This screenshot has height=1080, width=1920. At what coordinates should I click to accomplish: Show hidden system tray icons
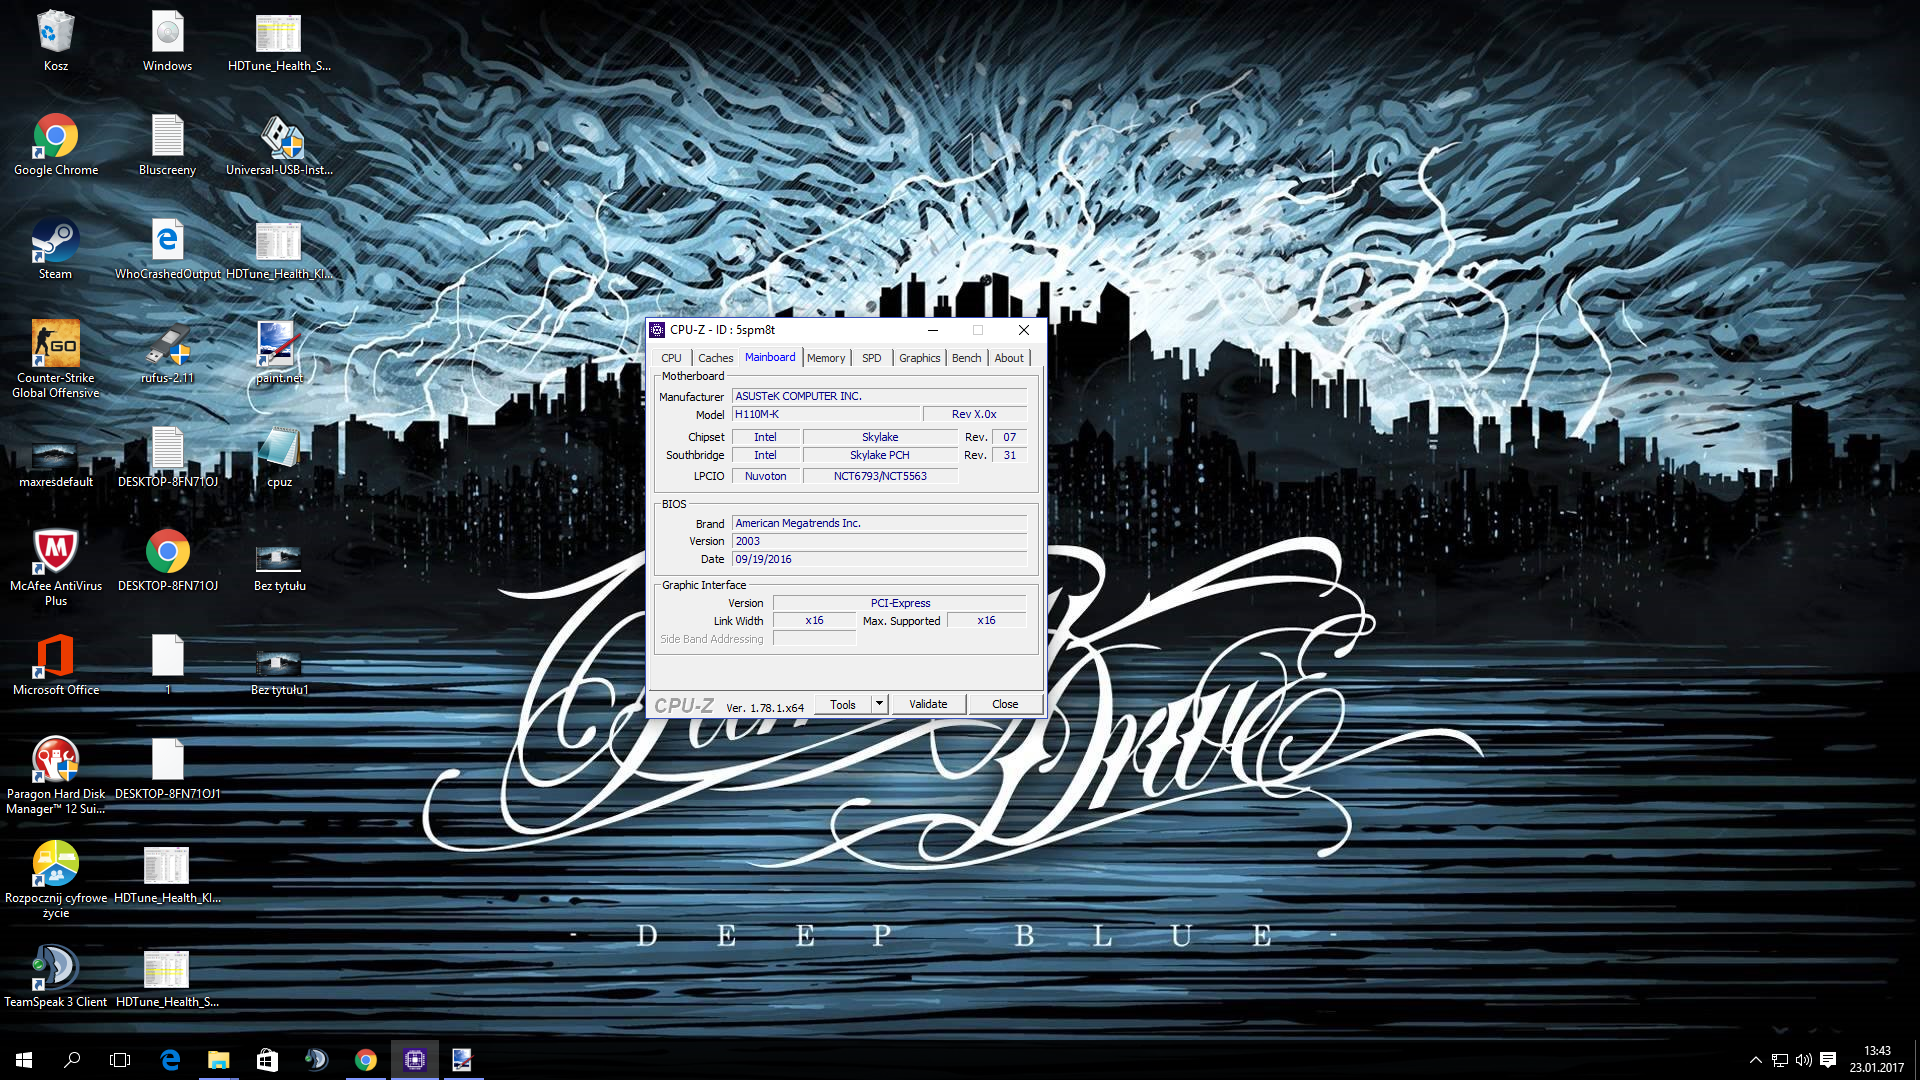click(1755, 1060)
